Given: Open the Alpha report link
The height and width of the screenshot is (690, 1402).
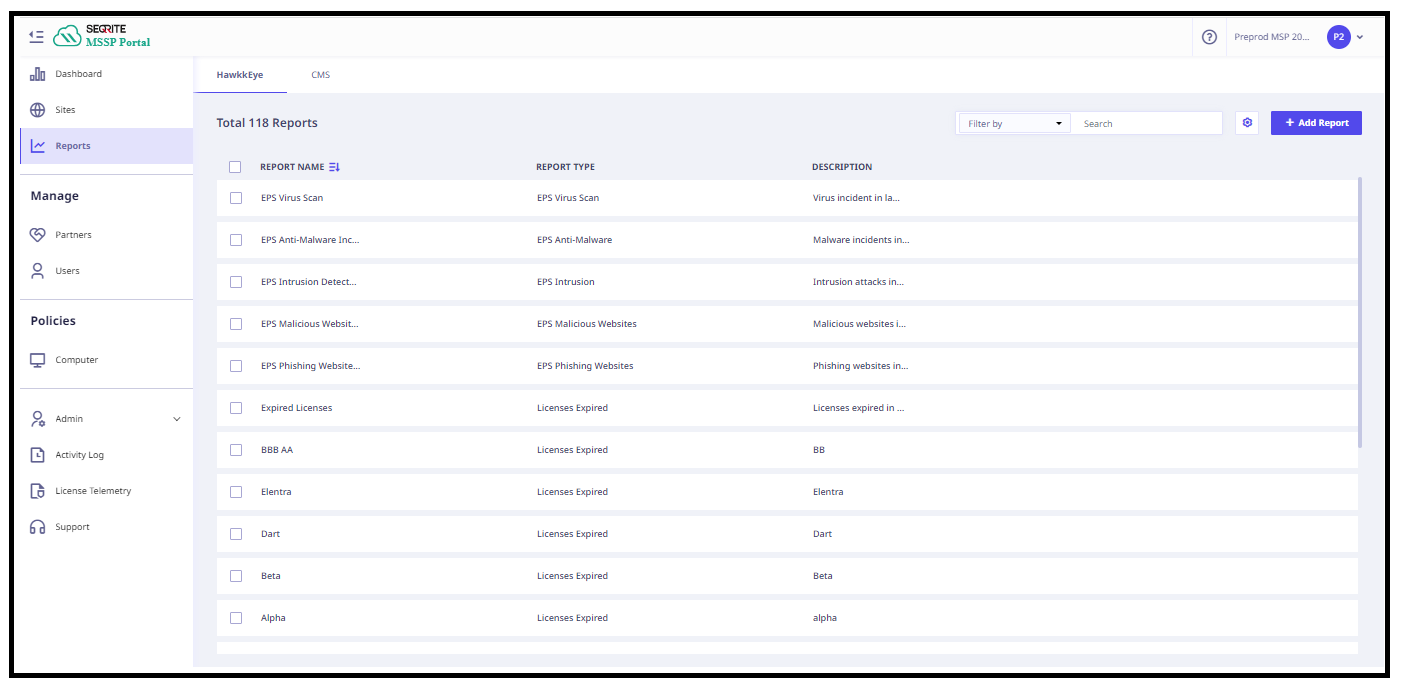Looking at the screenshot, I should point(273,618).
